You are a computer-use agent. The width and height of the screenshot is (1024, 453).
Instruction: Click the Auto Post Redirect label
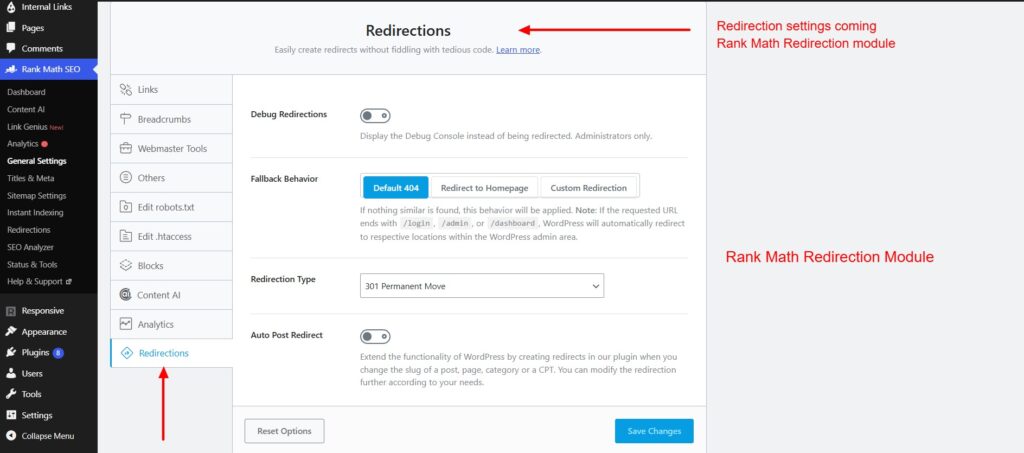tap(287, 335)
